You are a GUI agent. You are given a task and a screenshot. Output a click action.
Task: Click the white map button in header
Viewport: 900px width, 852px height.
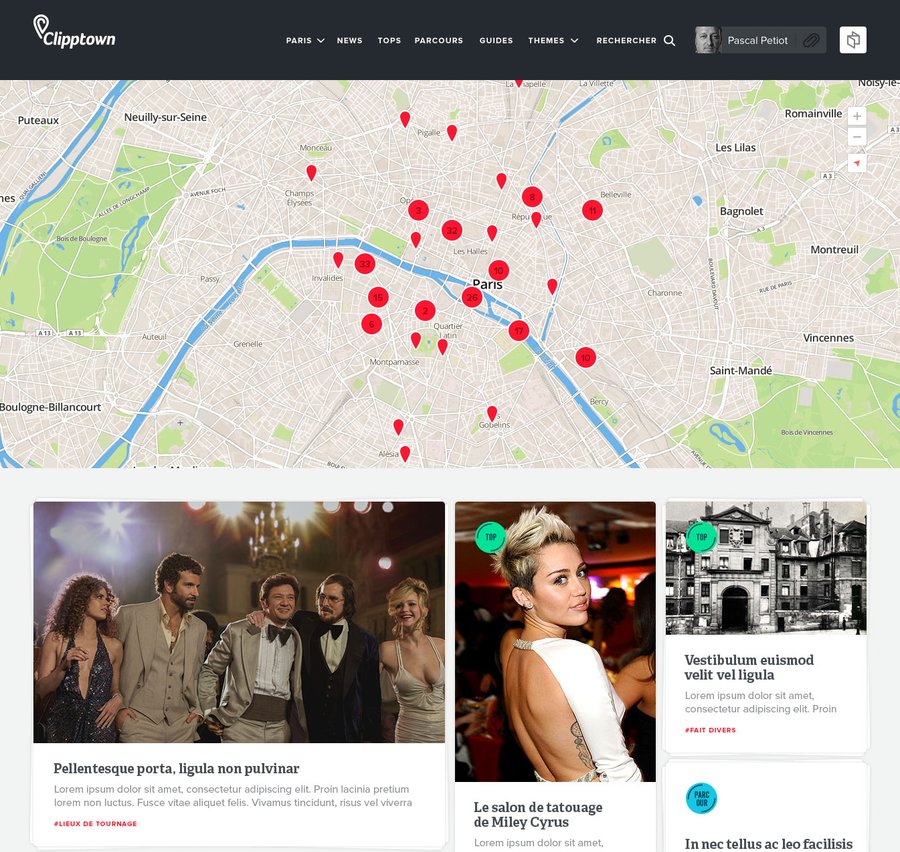click(853, 40)
